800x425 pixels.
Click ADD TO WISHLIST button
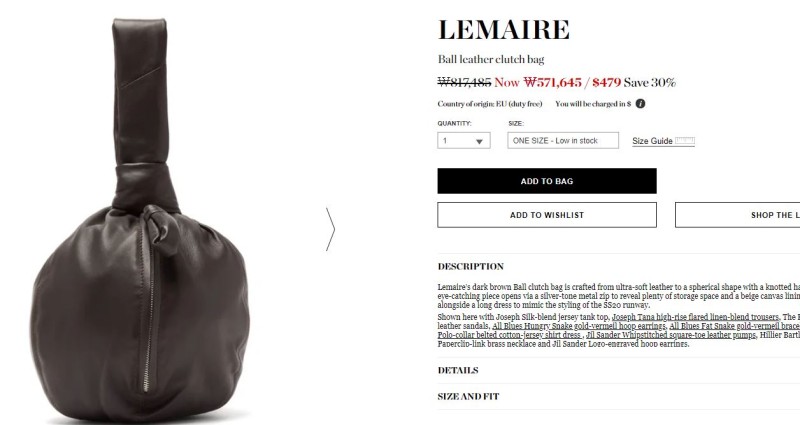click(x=546, y=215)
